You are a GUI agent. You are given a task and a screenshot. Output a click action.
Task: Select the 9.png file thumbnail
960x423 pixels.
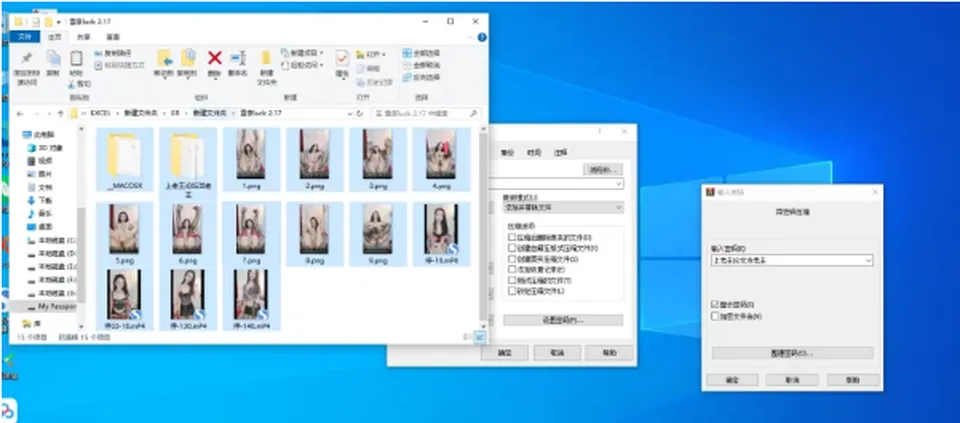378,234
